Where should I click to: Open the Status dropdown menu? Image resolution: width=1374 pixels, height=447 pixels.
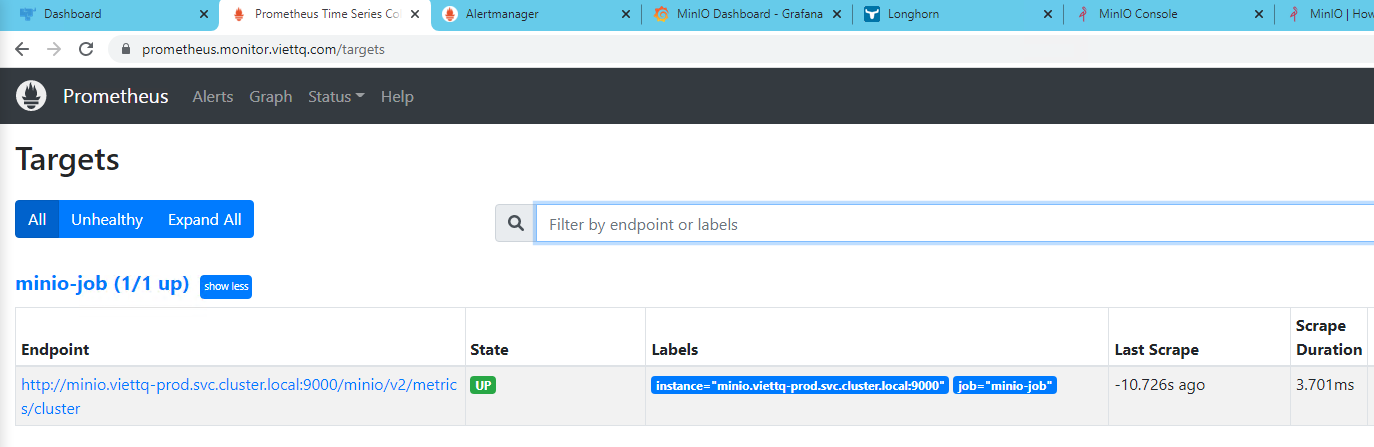coord(336,97)
